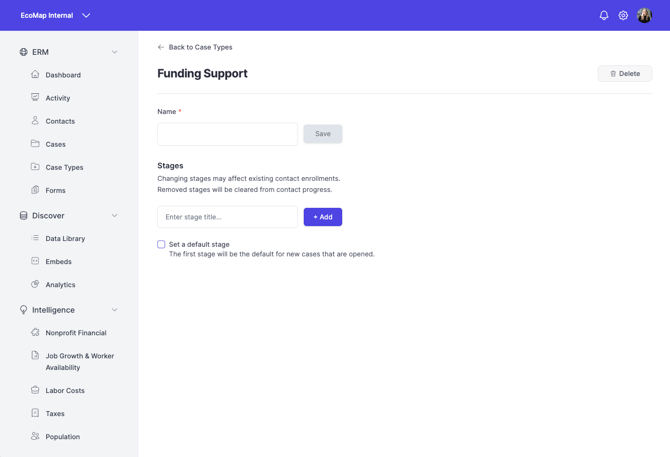The height and width of the screenshot is (457, 670).
Task: Click the Save button
Action: click(323, 134)
